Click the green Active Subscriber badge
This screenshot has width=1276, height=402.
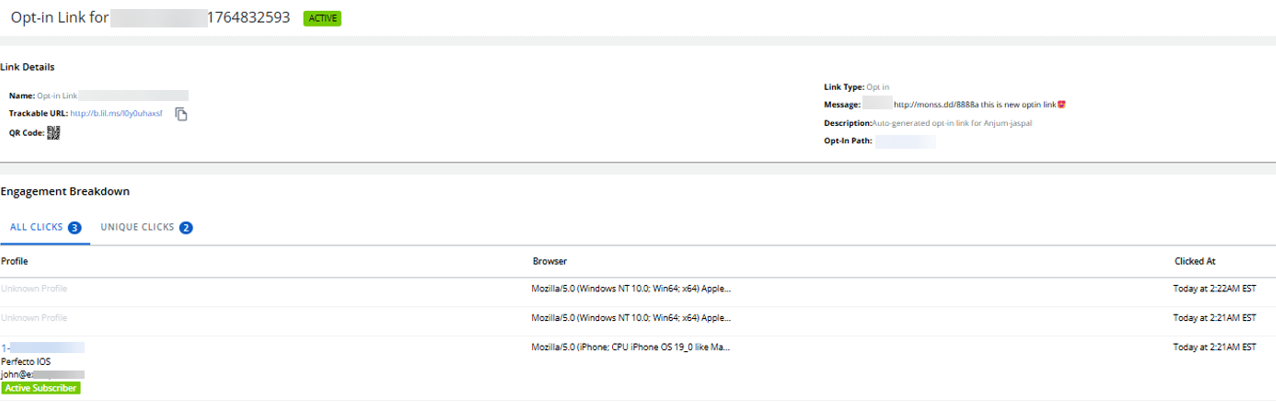pos(40,388)
